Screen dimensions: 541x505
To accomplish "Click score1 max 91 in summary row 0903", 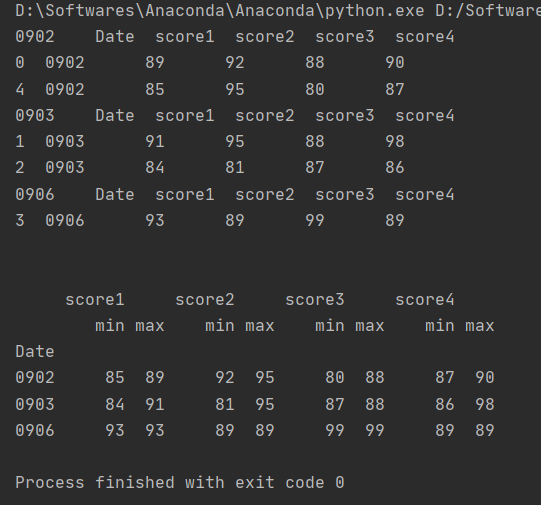I will [x=155, y=404].
